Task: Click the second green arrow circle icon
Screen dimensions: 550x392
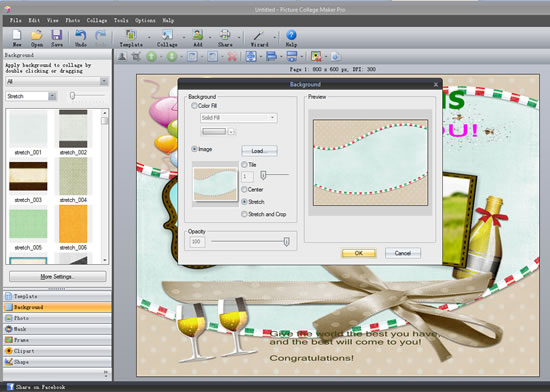Action: [x=172, y=56]
